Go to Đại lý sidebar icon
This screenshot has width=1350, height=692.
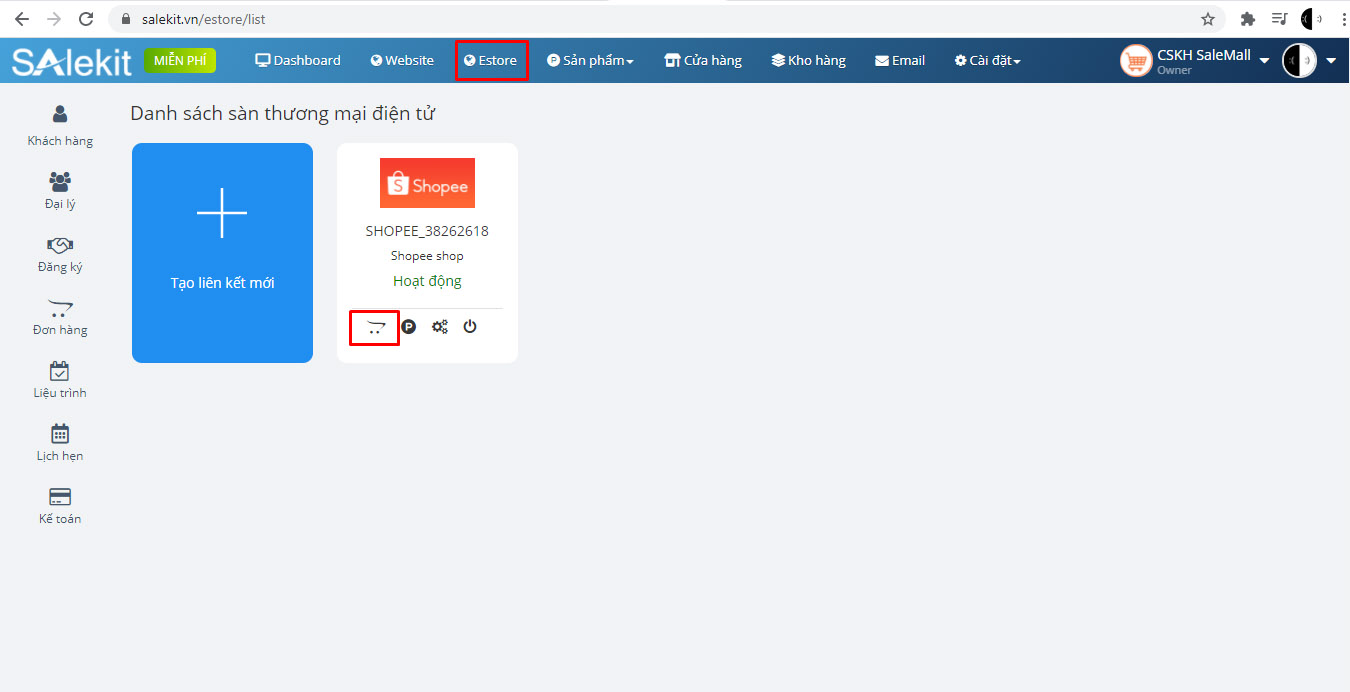coord(60,188)
